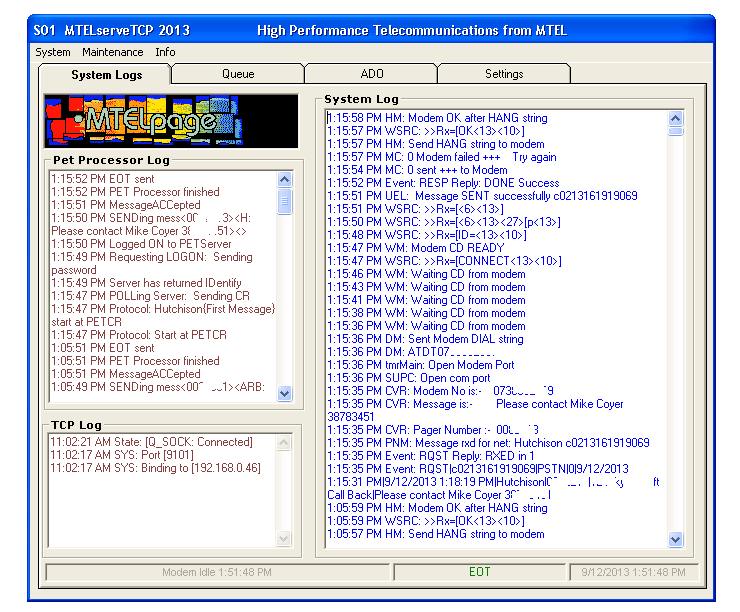Select "1:15:52 PM PET Processor finished" line
Viewport: 740px width, 612px height.
pyautogui.click(x=135, y=192)
